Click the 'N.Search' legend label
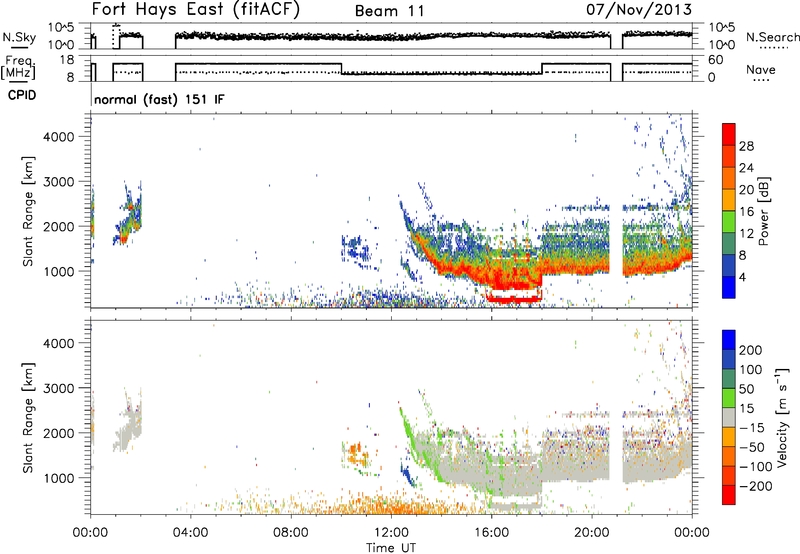Viewport: 800px width, 554px height. tap(772, 37)
